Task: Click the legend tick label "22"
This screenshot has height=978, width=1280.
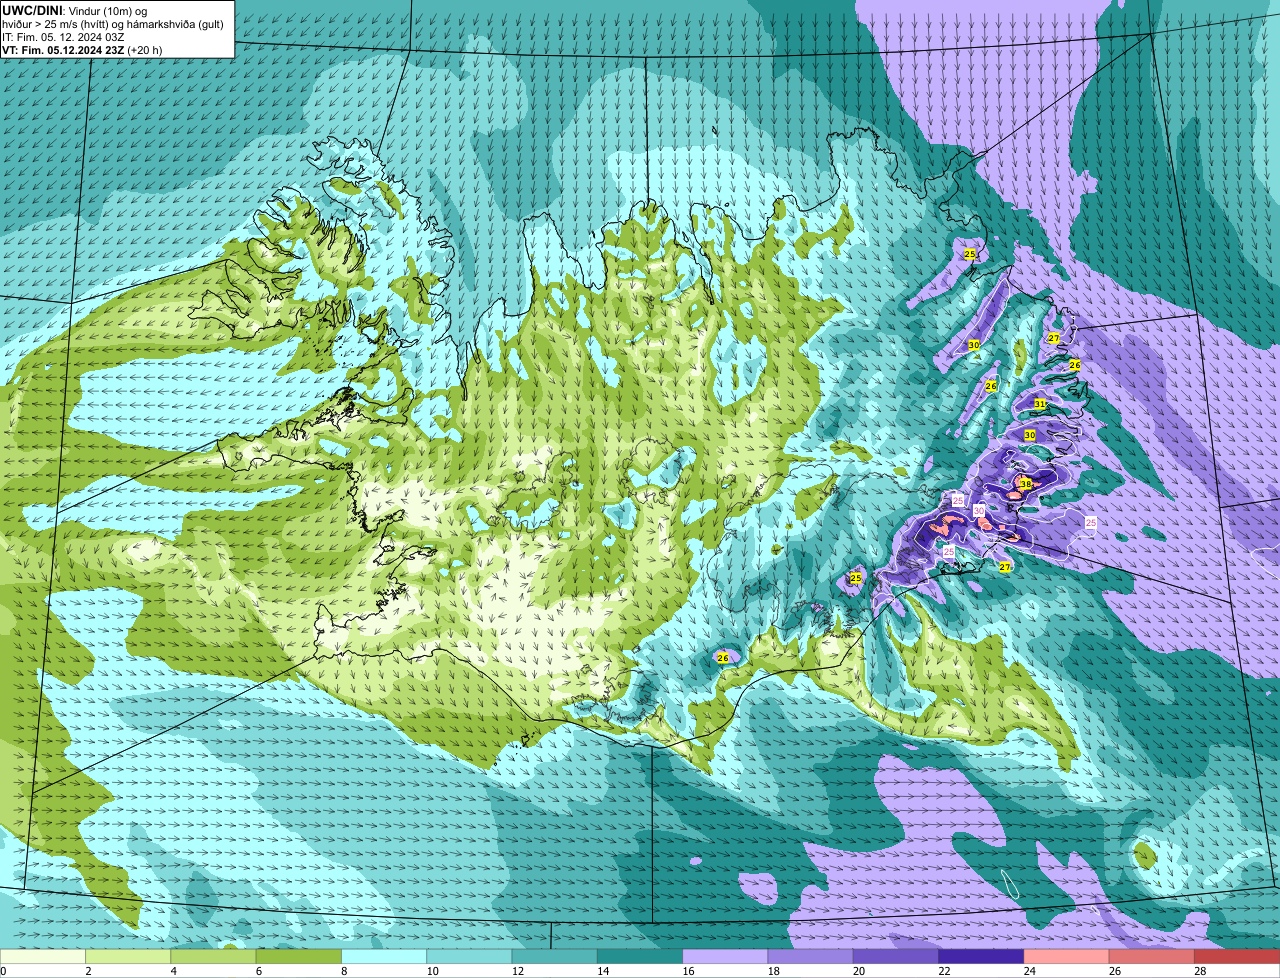Action: (944, 971)
